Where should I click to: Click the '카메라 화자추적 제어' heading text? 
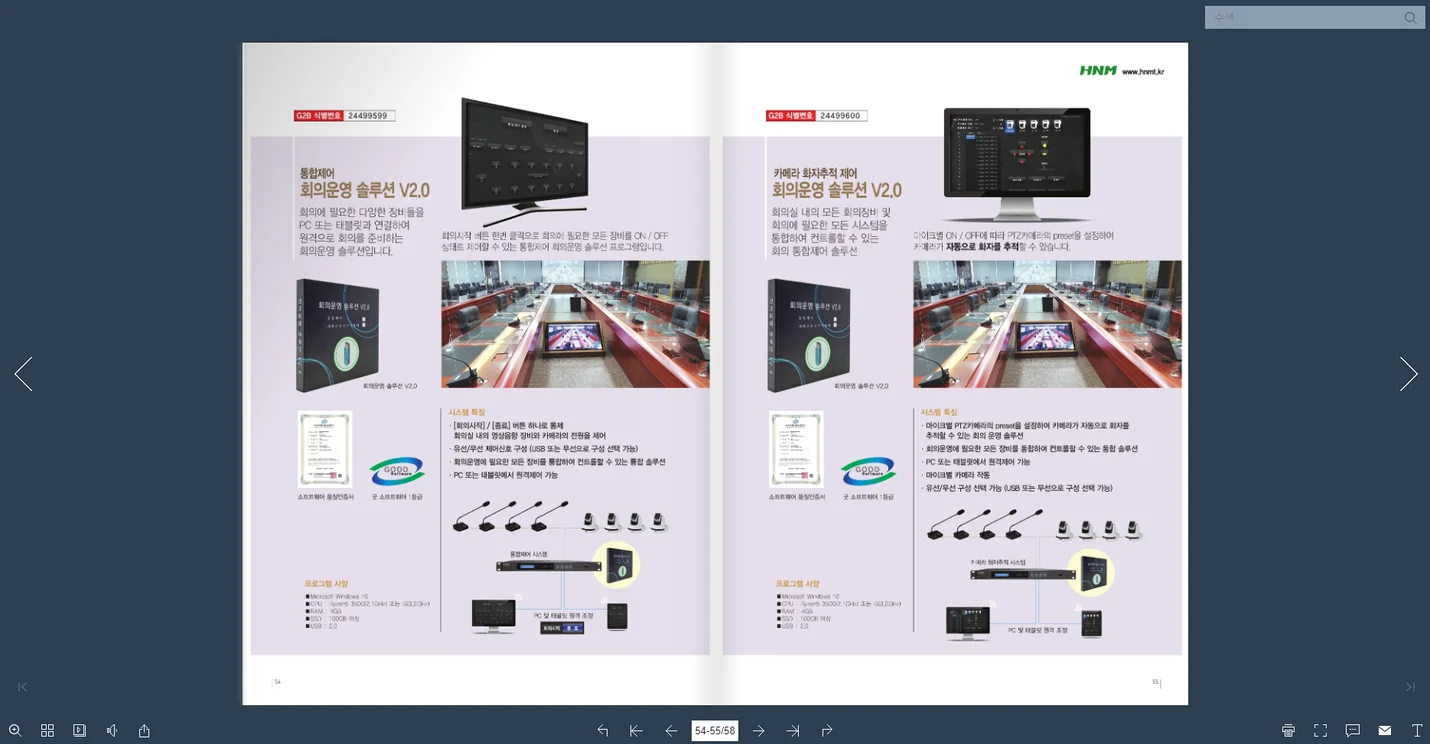click(815, 173)
